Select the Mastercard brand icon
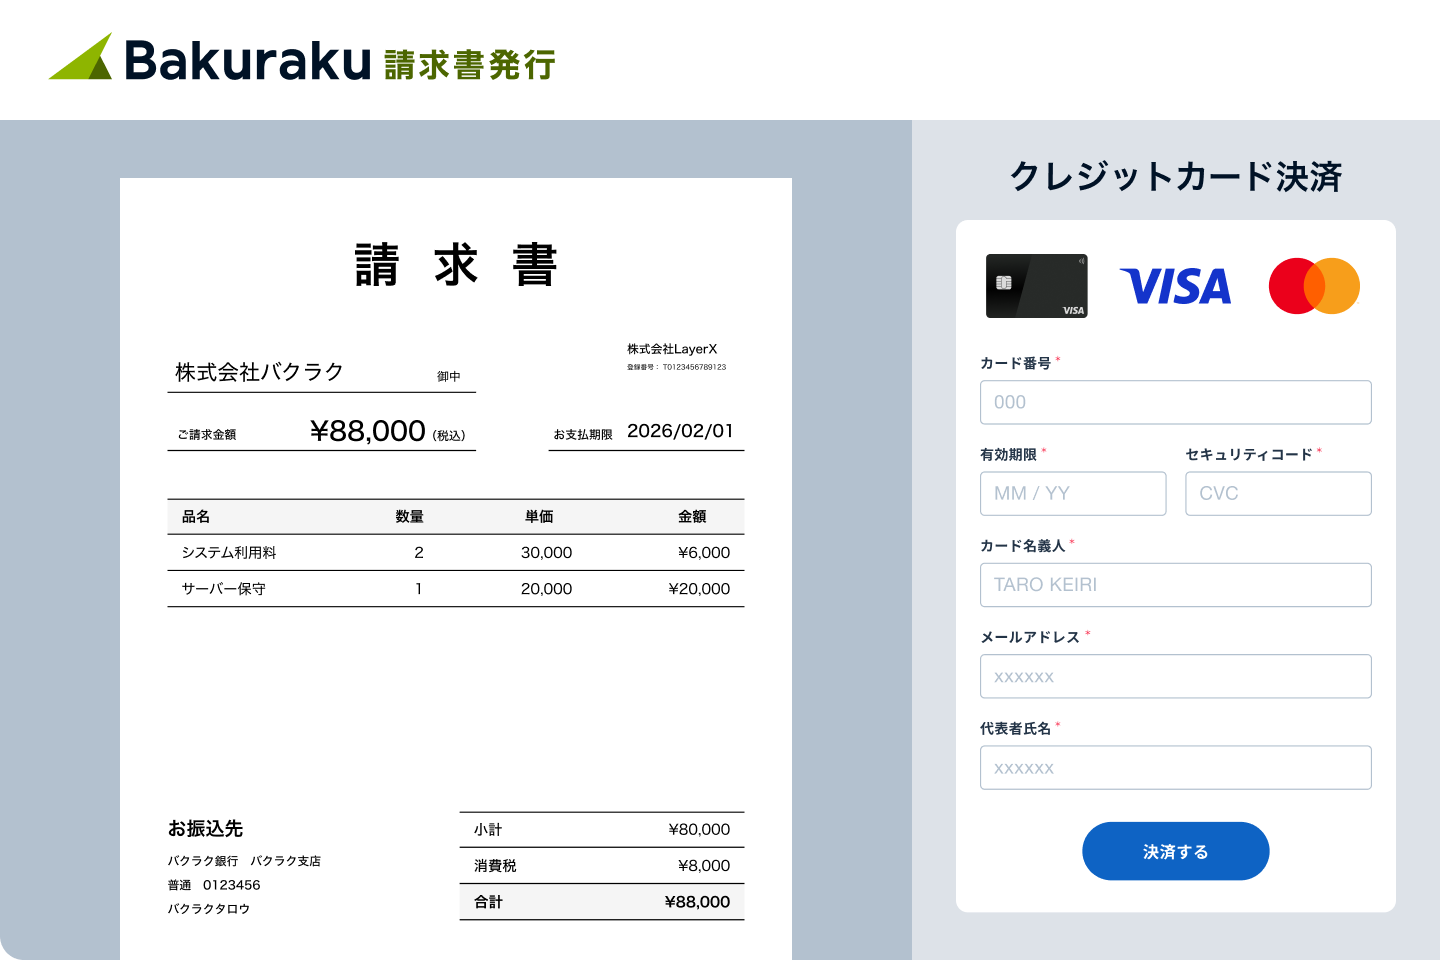This screenshot has height=960, width=1440. pos(1314,286)
